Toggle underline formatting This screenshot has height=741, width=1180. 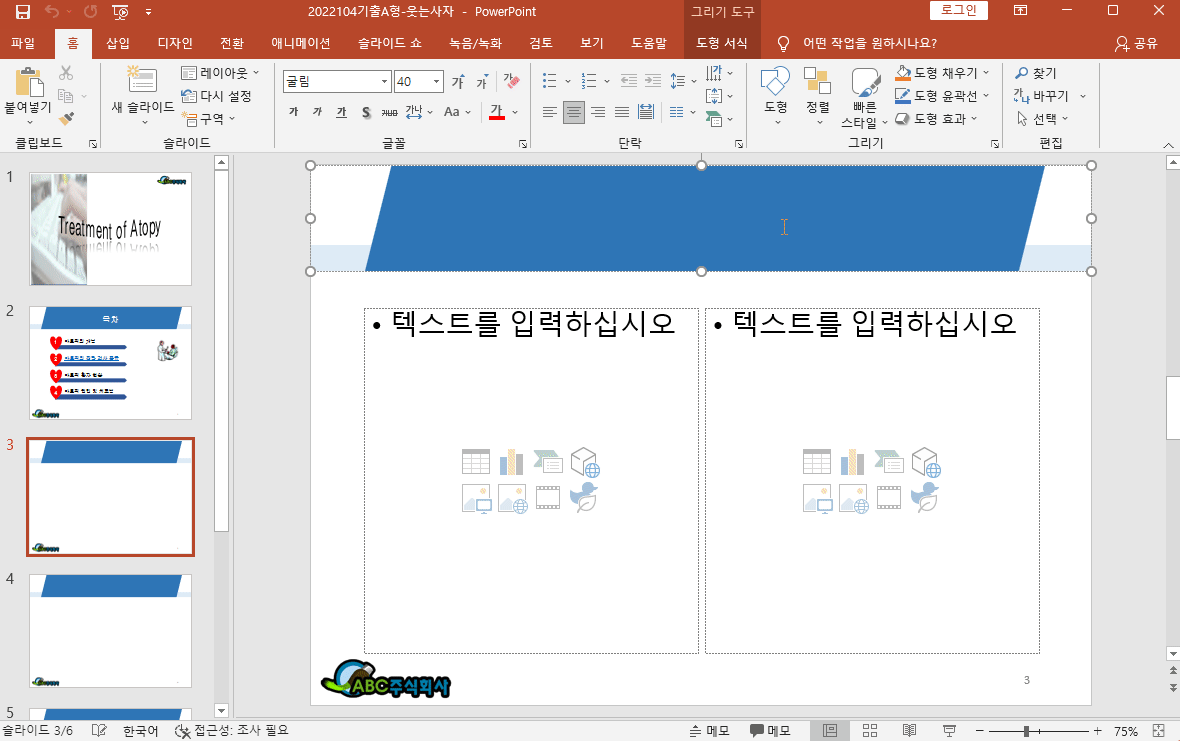pos(342,112)
